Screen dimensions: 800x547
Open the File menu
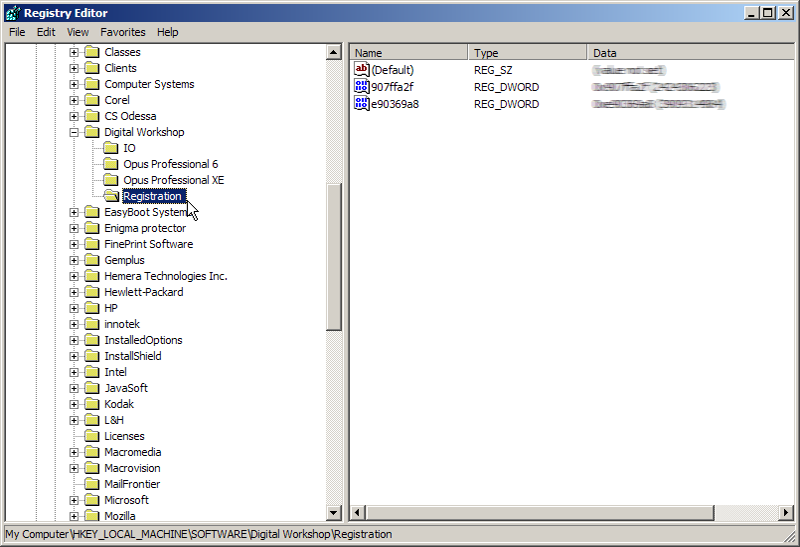(17, 32)
